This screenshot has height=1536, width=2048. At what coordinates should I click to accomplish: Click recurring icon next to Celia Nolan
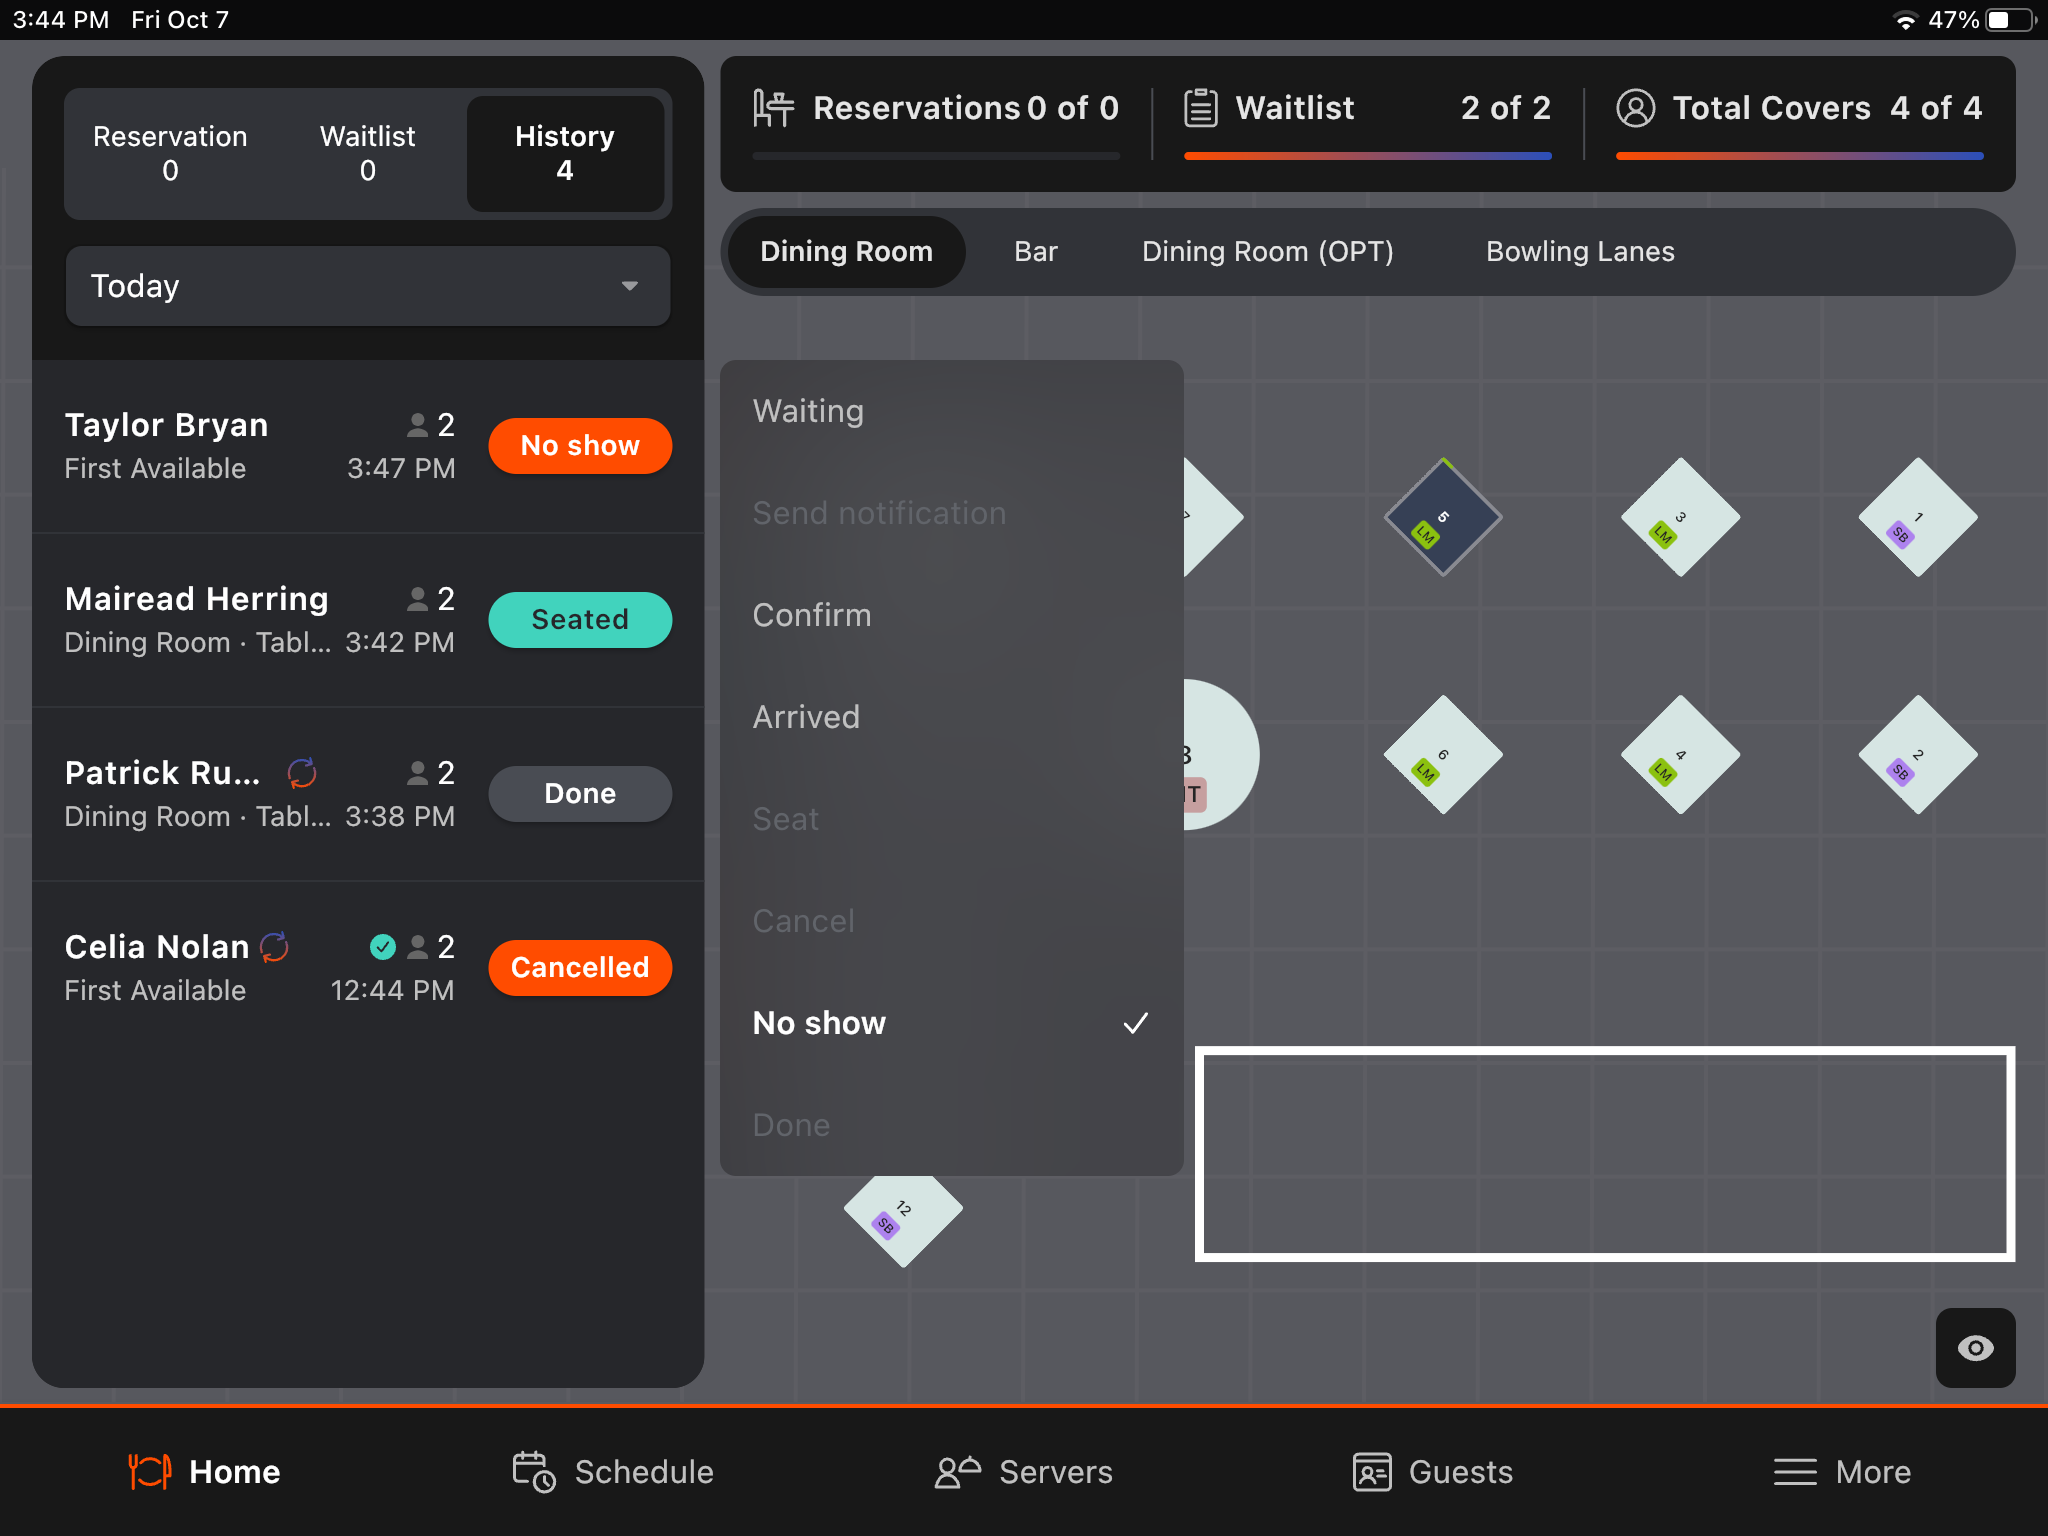[x=274, y=946]
